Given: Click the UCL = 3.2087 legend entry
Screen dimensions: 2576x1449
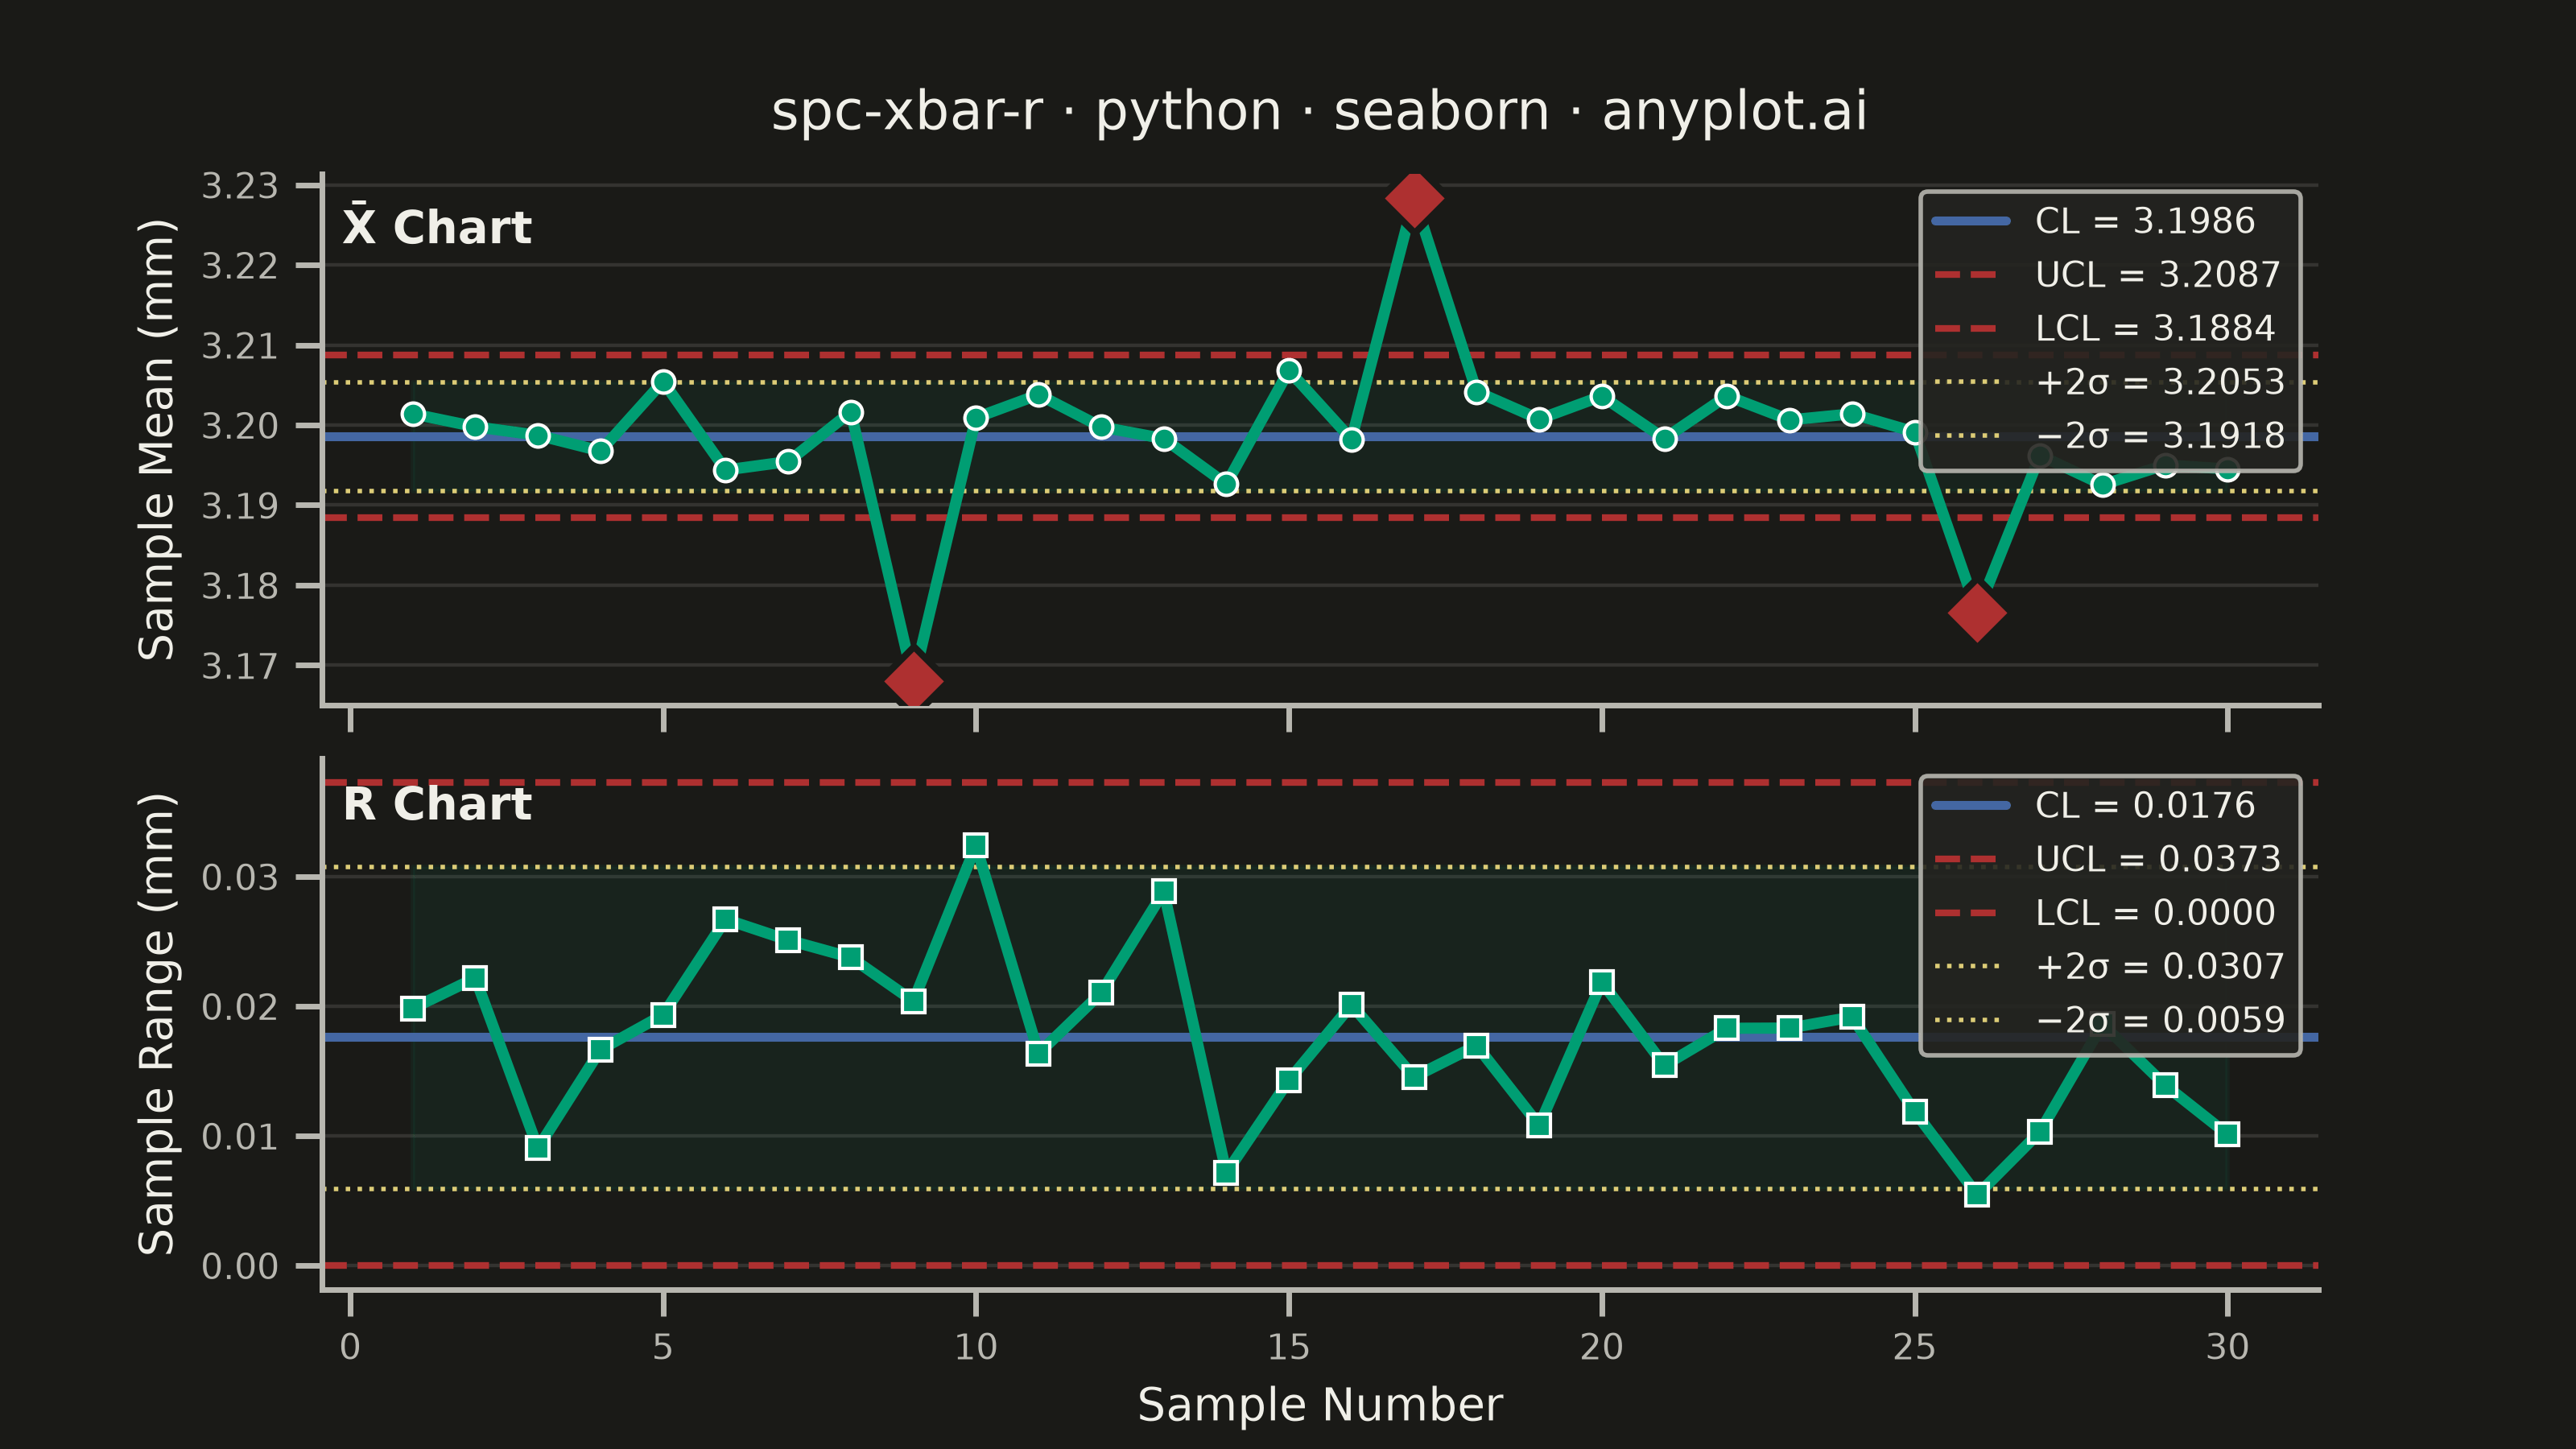Looking at the screenshot, I should pos(2106,274).
